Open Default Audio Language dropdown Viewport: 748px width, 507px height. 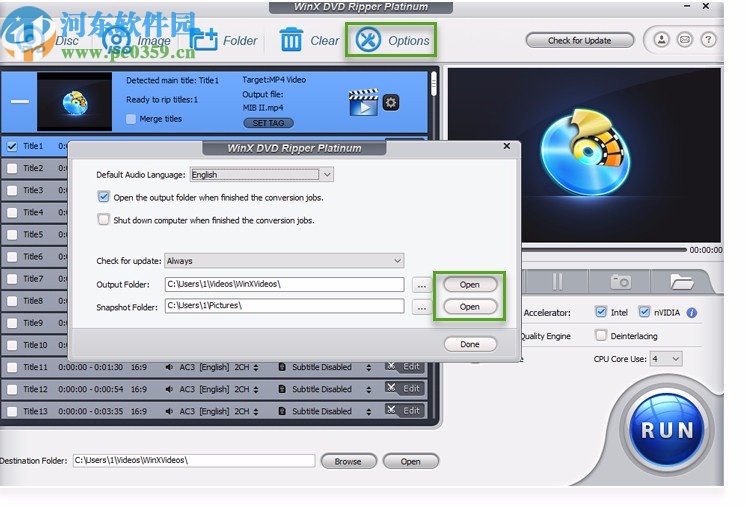[261, 175]
